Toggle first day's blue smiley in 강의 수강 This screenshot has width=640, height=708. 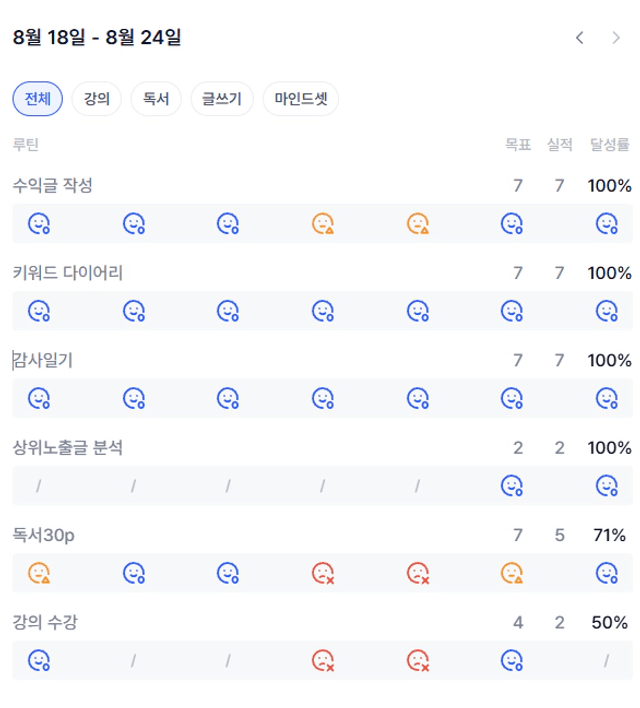pyautogui.click(x=39, y=661)
